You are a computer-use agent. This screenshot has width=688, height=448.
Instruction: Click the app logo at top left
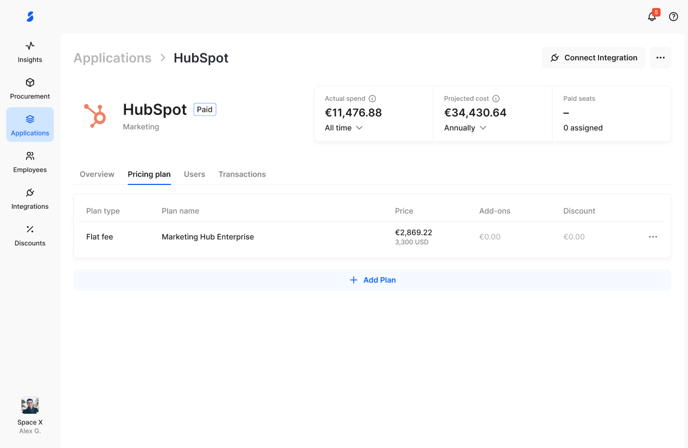point(30,16)
